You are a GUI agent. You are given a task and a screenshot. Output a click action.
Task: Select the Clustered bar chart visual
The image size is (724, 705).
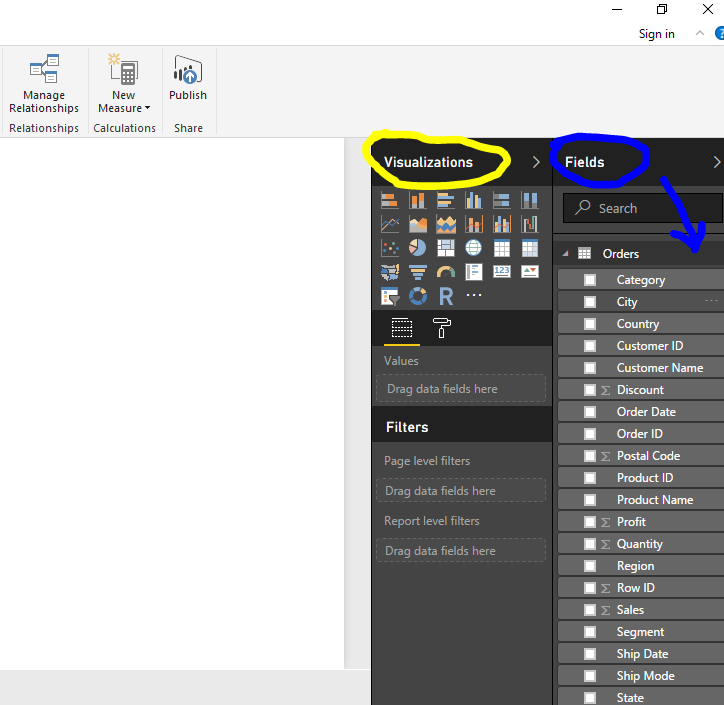pyautogui.click(x=446, y=201)
